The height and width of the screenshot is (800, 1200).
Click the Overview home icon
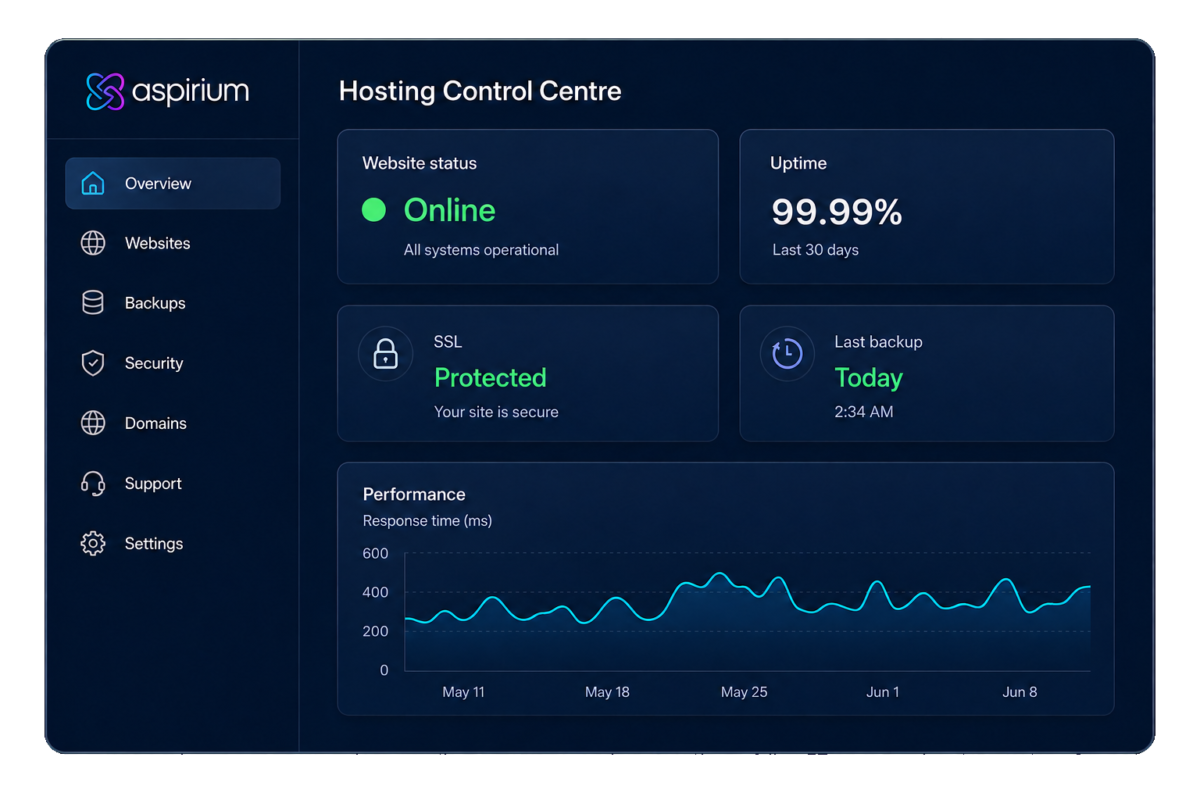pos(93,183)
